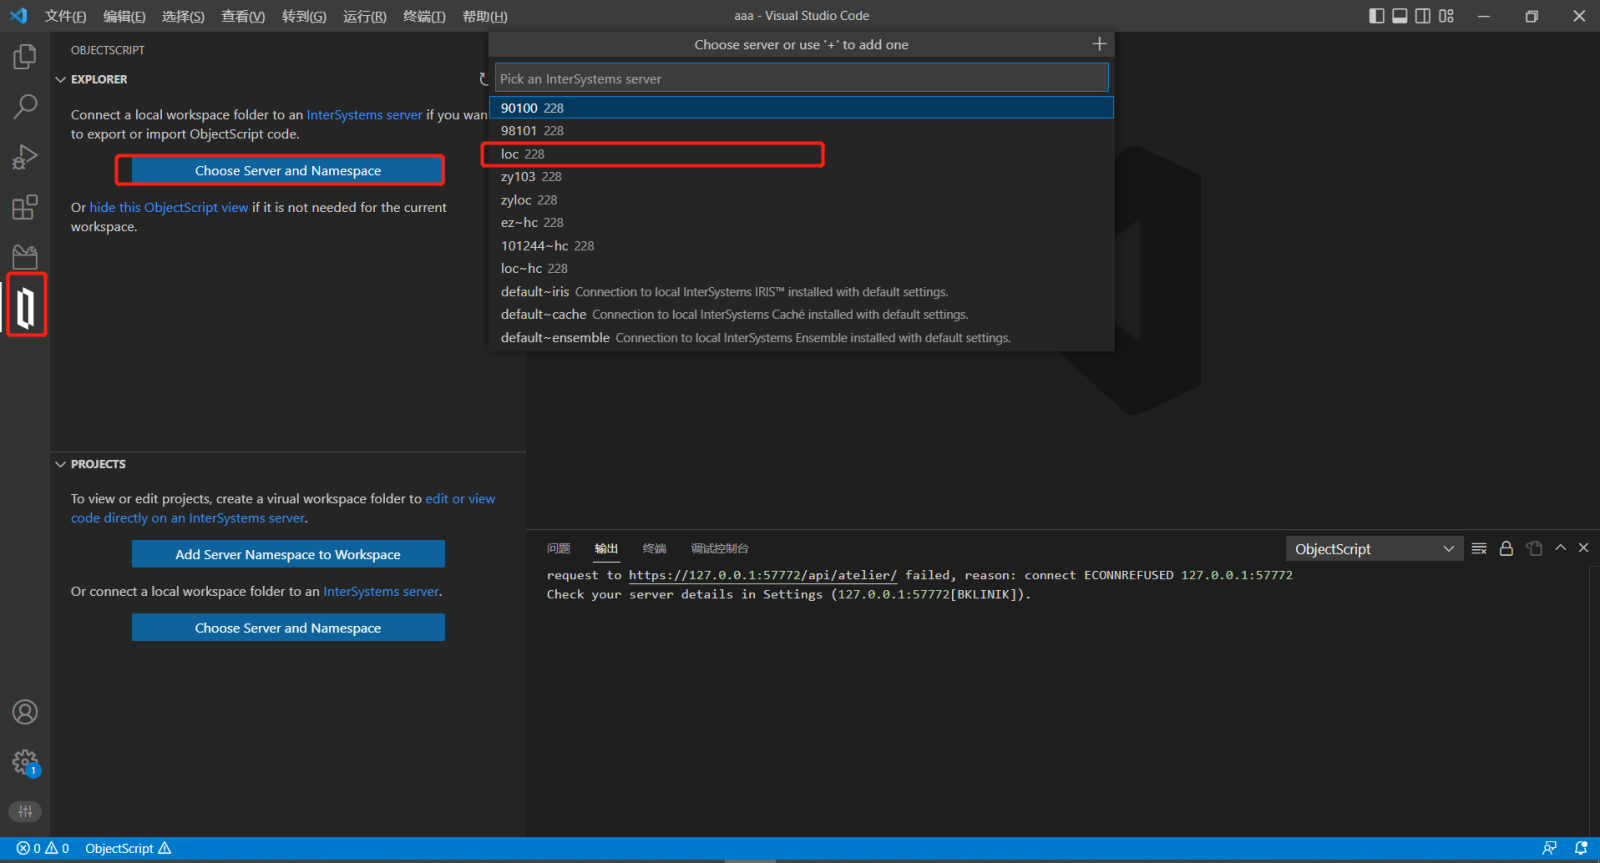1600x863 pixels.
Task: Toggle the bottom panel layout icon
Action: [1400, 16]
